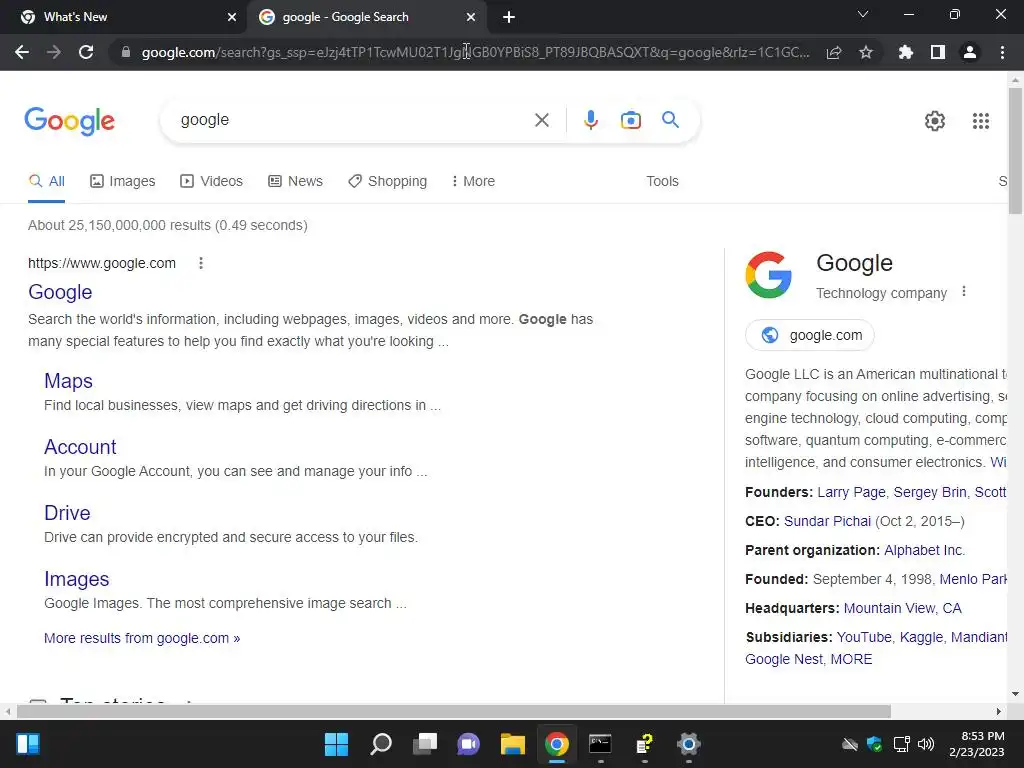Open the Sergey Brin founder link
The height and width of the screenshot is (768, 1024).
(930, 492)
